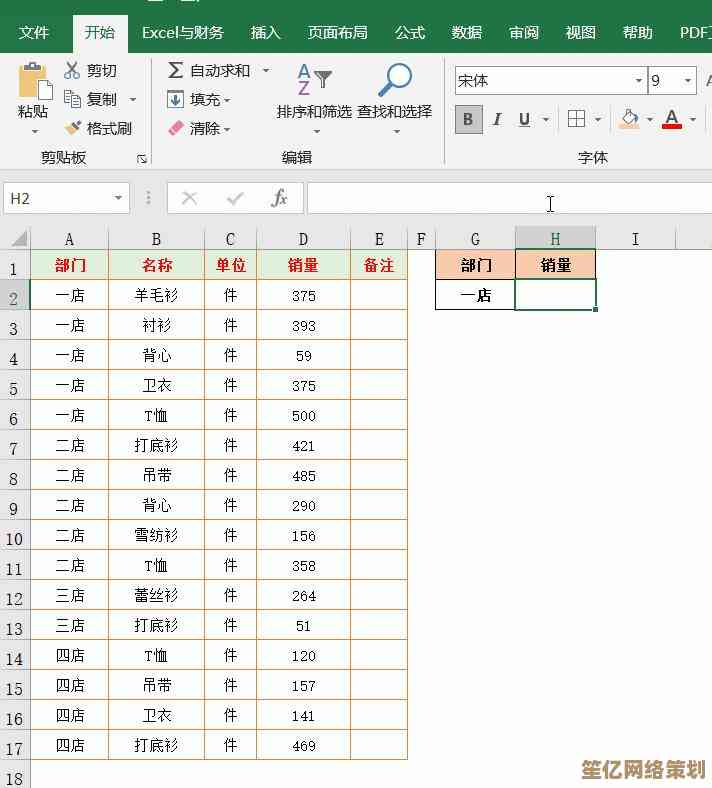
Task: Apply the red font color swatch
Action: 672,120
